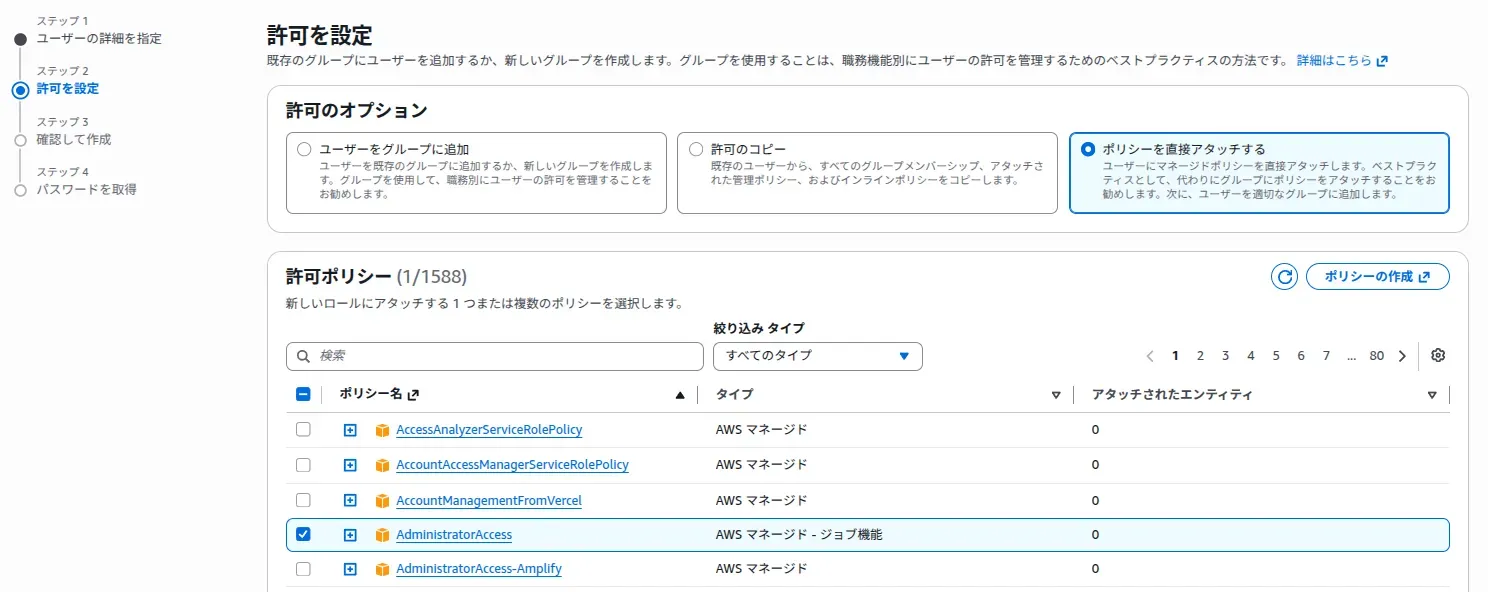Open すべてのタイプ filter dropdown

(817, 356)
